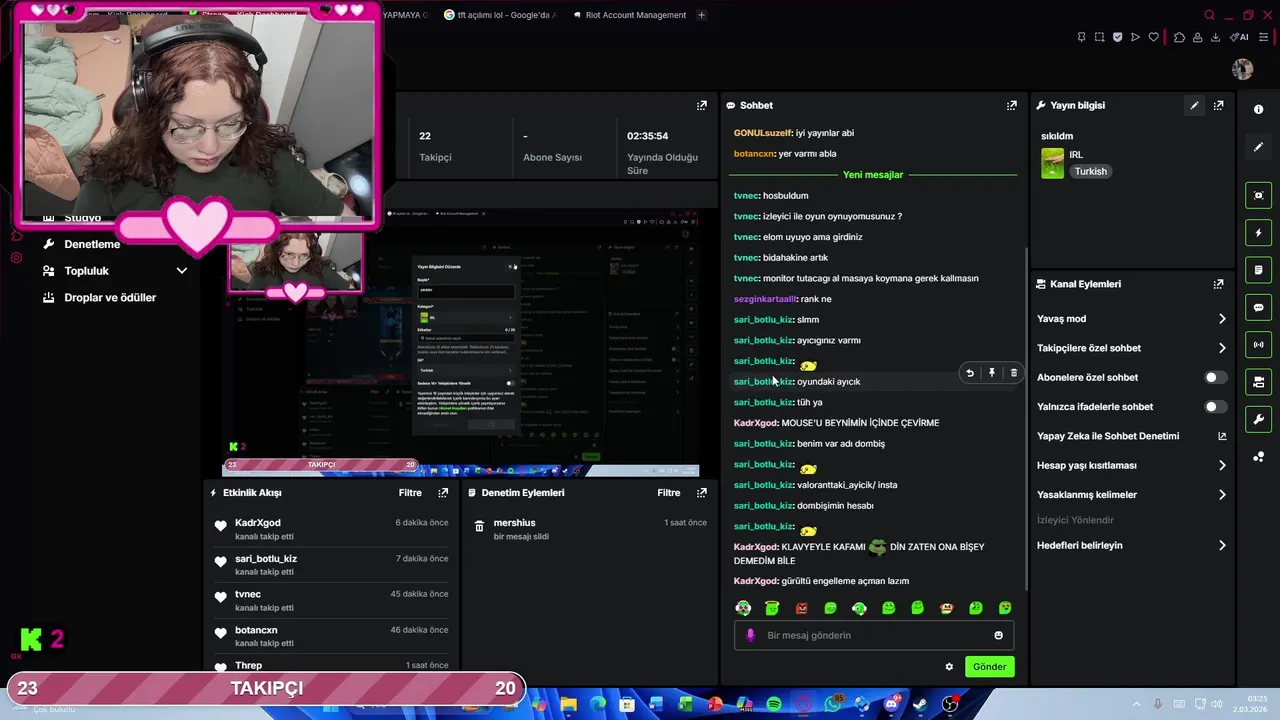Click sezginkartaalll username in chat
1280x720 pixels.
tap(765, 299)
